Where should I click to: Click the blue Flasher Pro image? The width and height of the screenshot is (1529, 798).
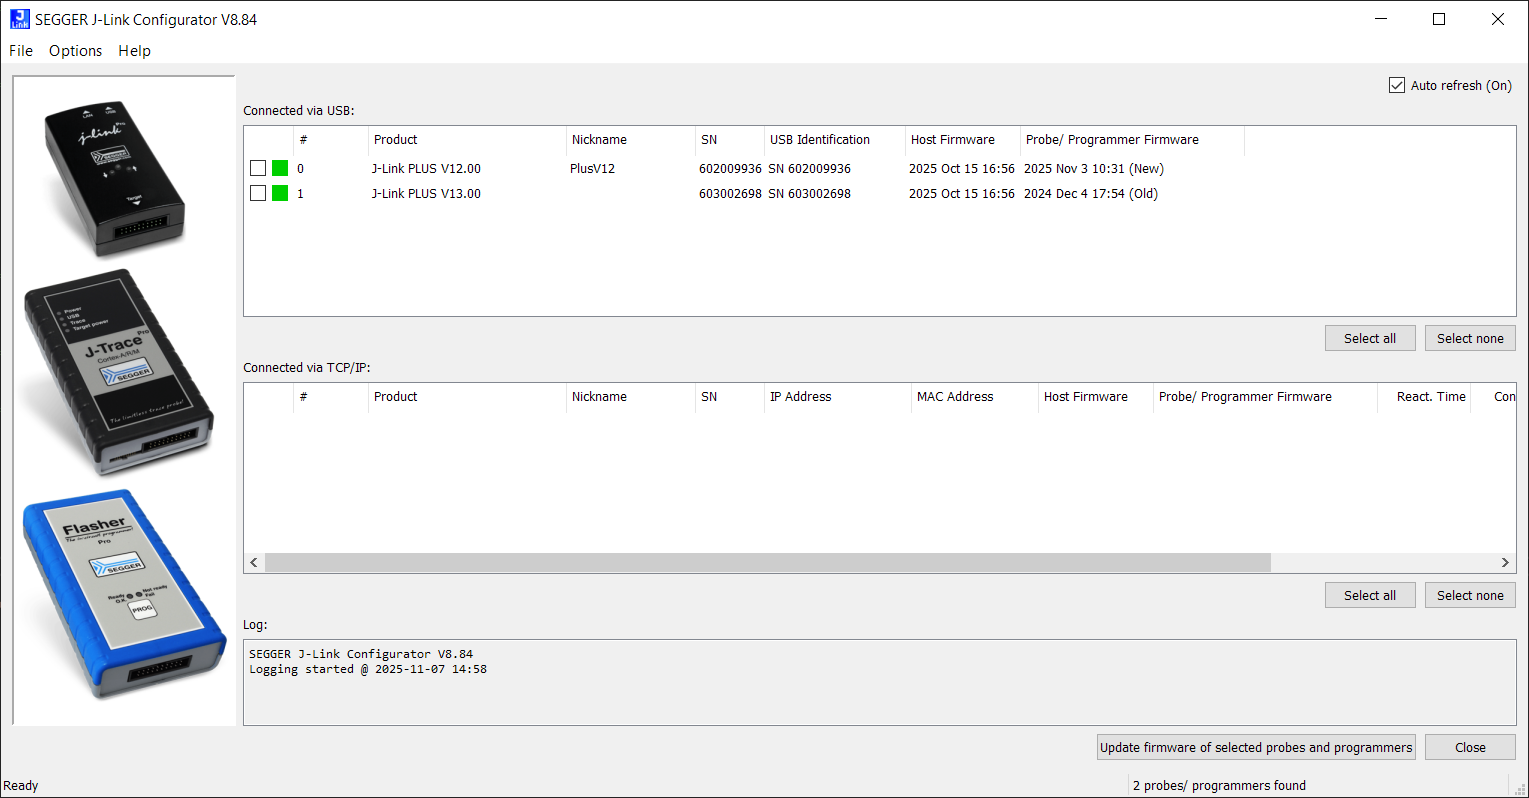click(x=124, y=594)
